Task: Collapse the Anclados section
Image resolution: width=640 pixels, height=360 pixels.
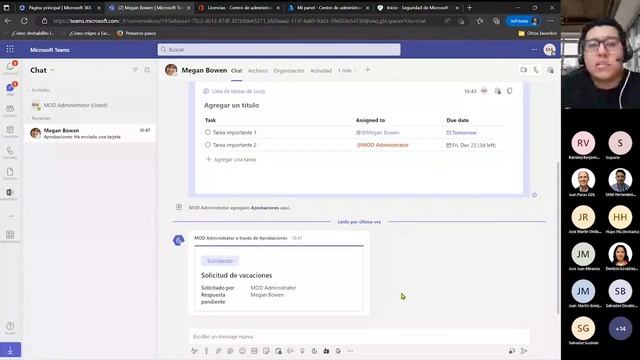Action: coord(28,90)
